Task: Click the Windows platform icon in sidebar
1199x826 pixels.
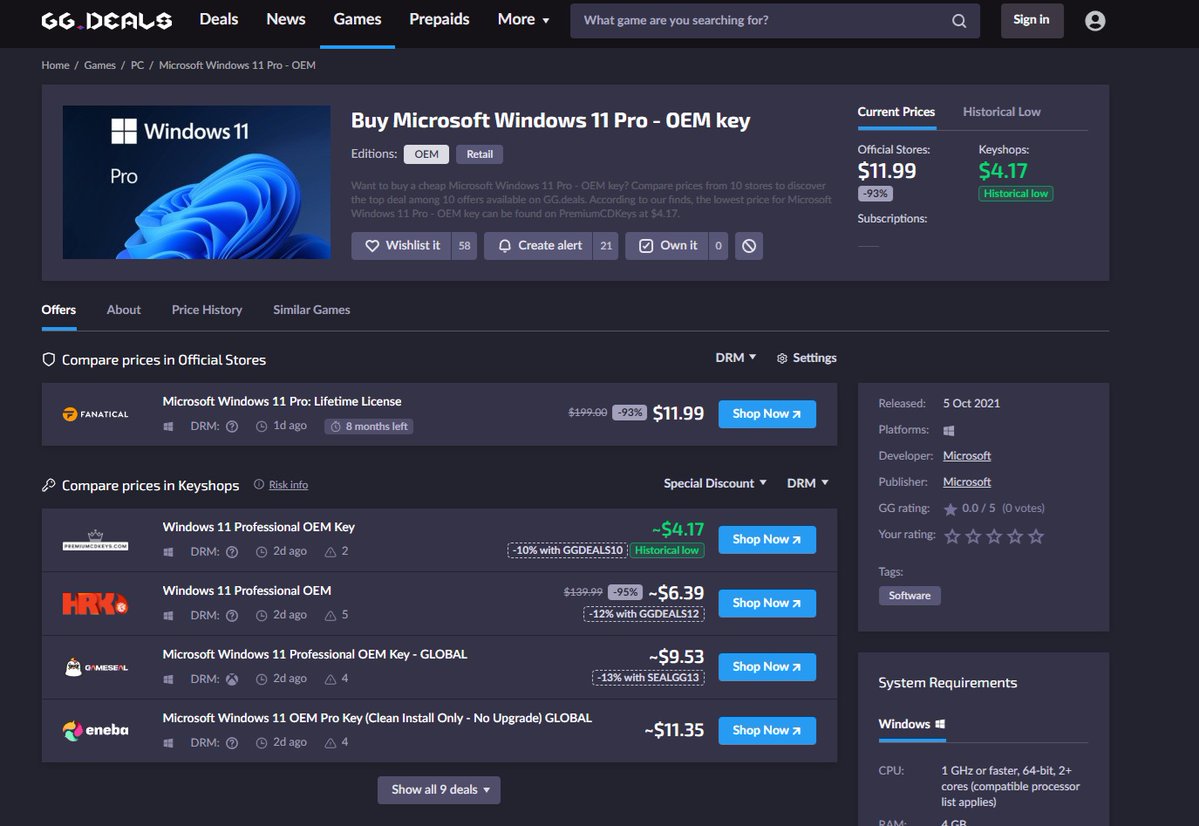Action: [949, 431]
